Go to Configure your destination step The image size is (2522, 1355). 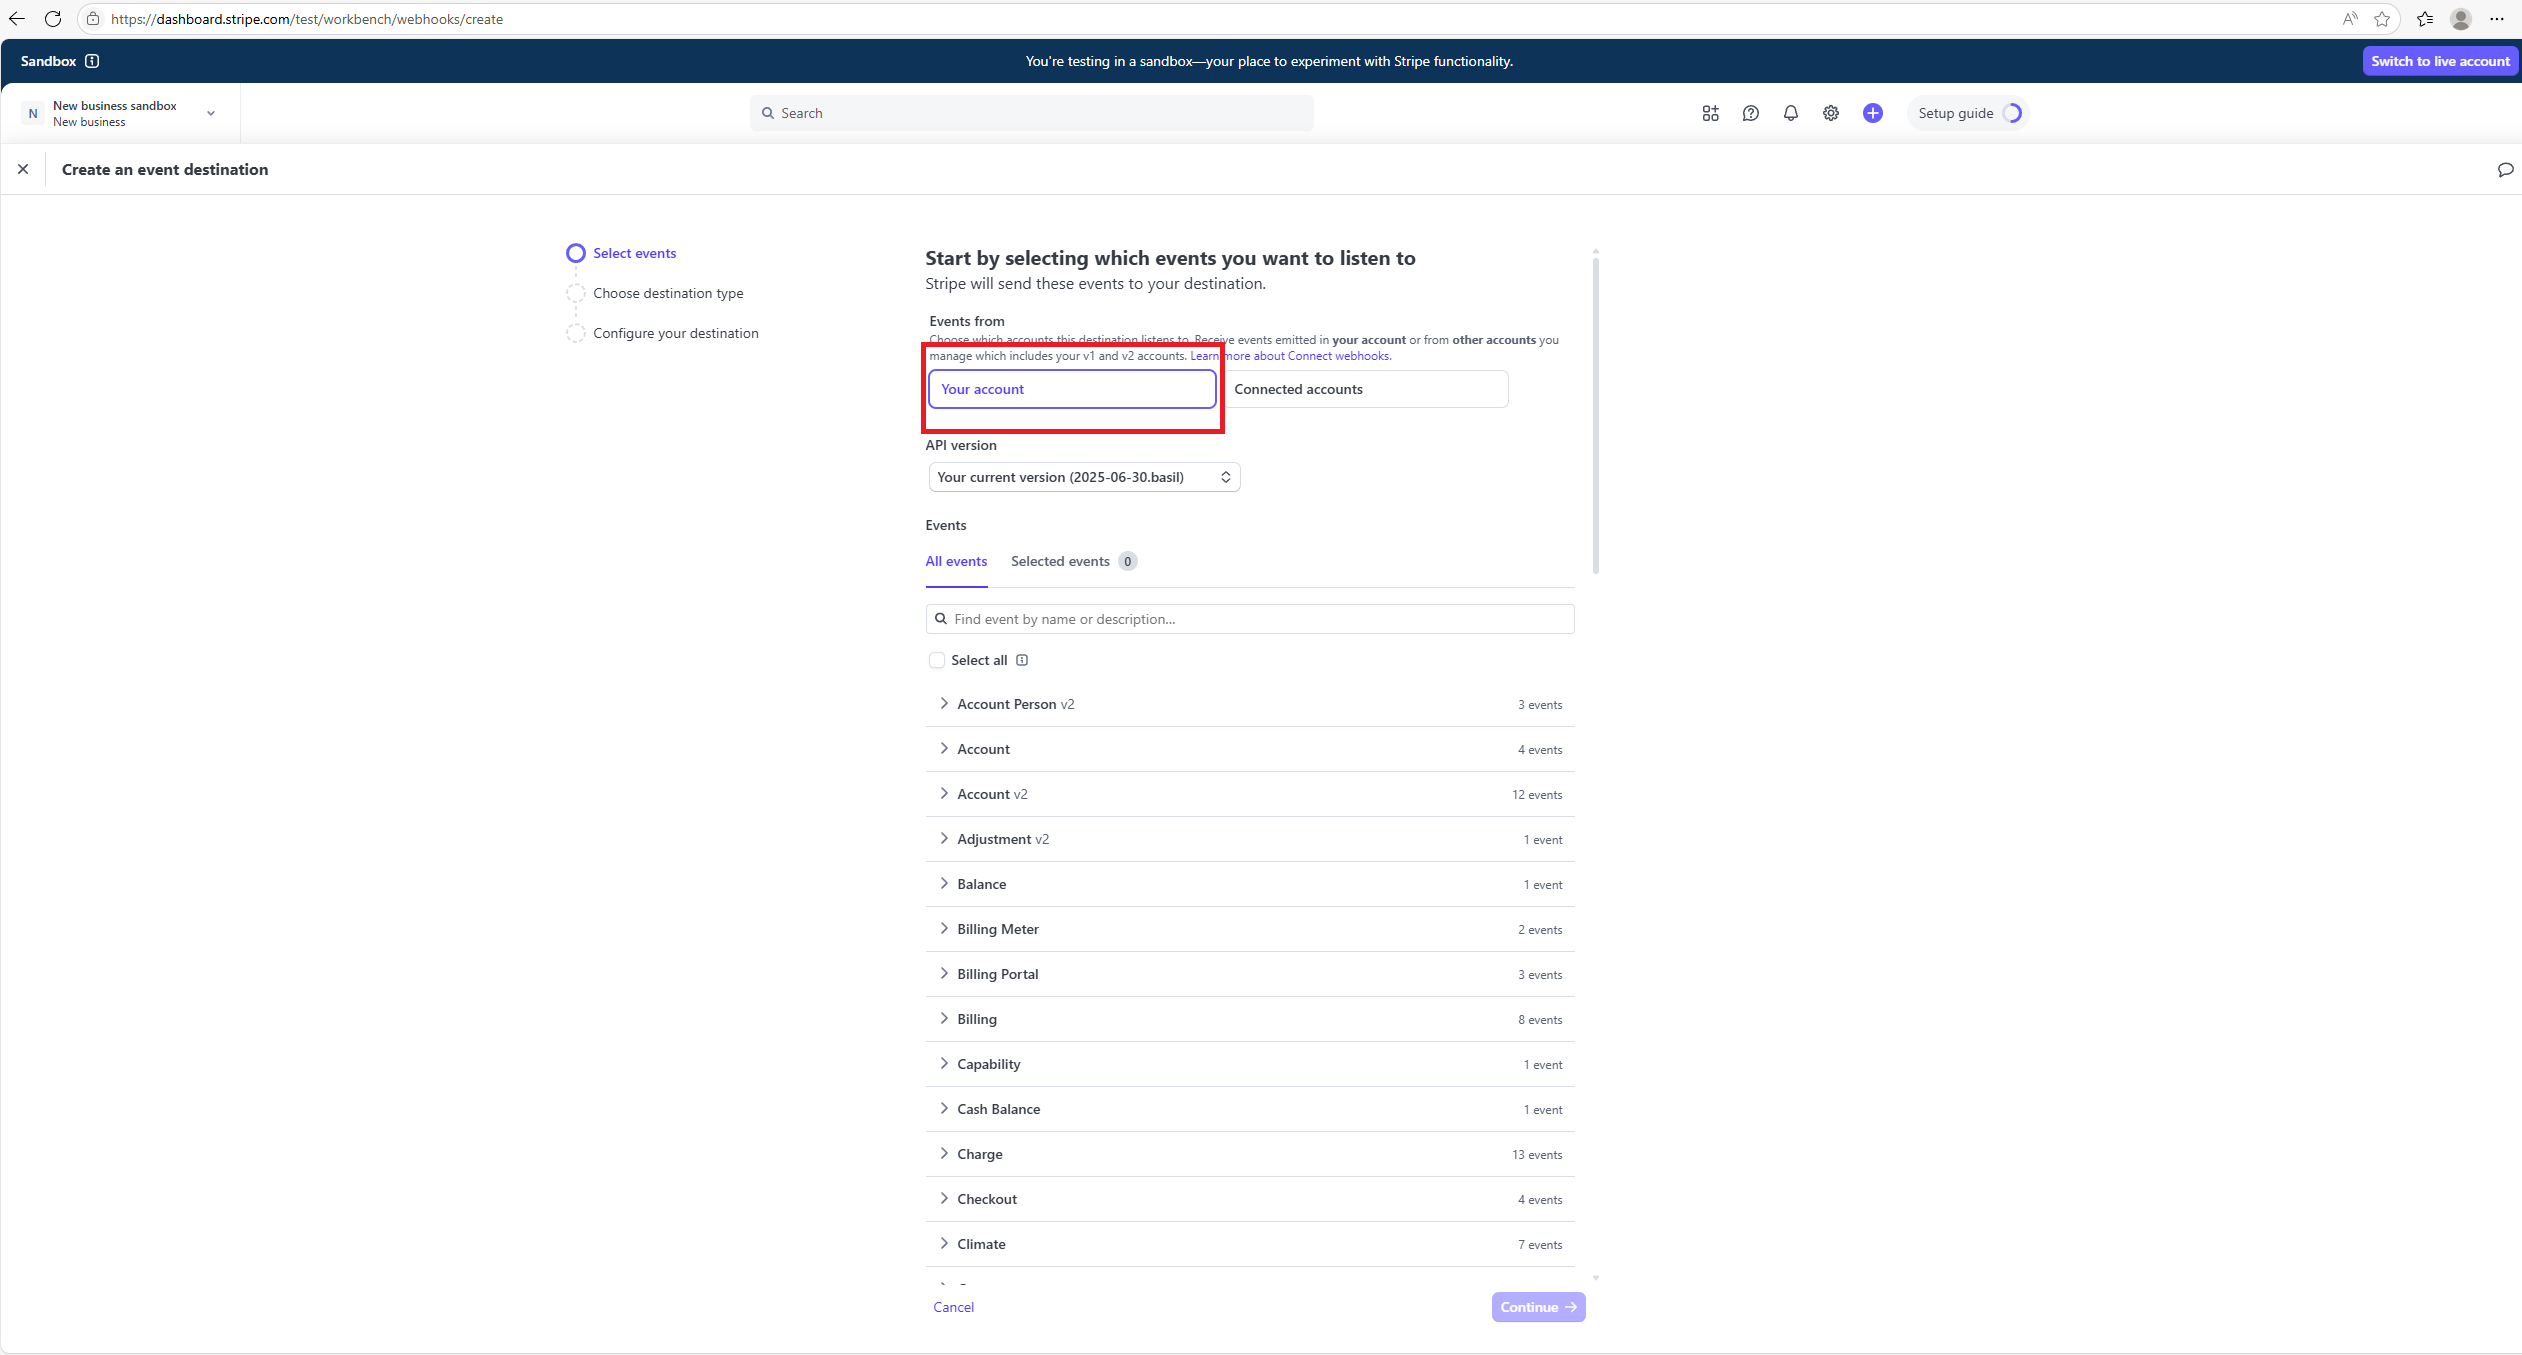(663, 333)
